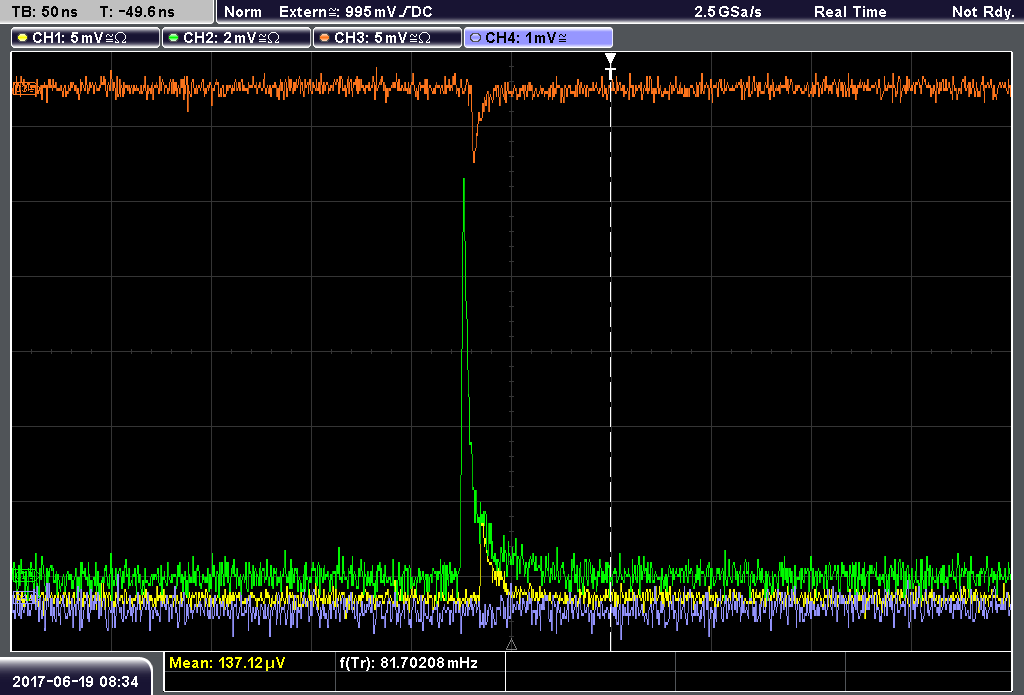Click the yellow CH1 indicator dot

23,38
